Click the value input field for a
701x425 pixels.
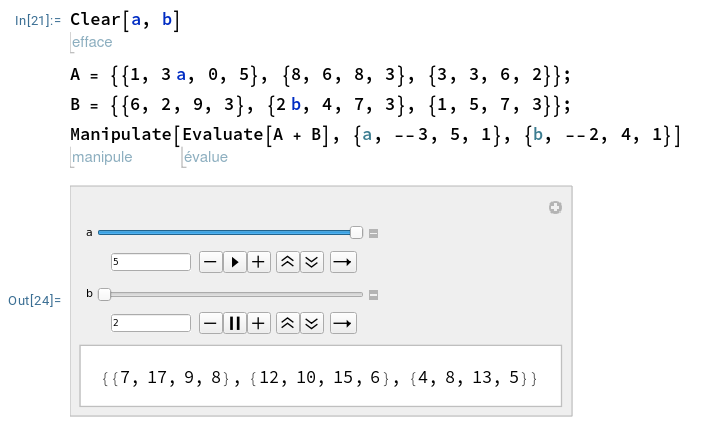click(x=150, y=262)
